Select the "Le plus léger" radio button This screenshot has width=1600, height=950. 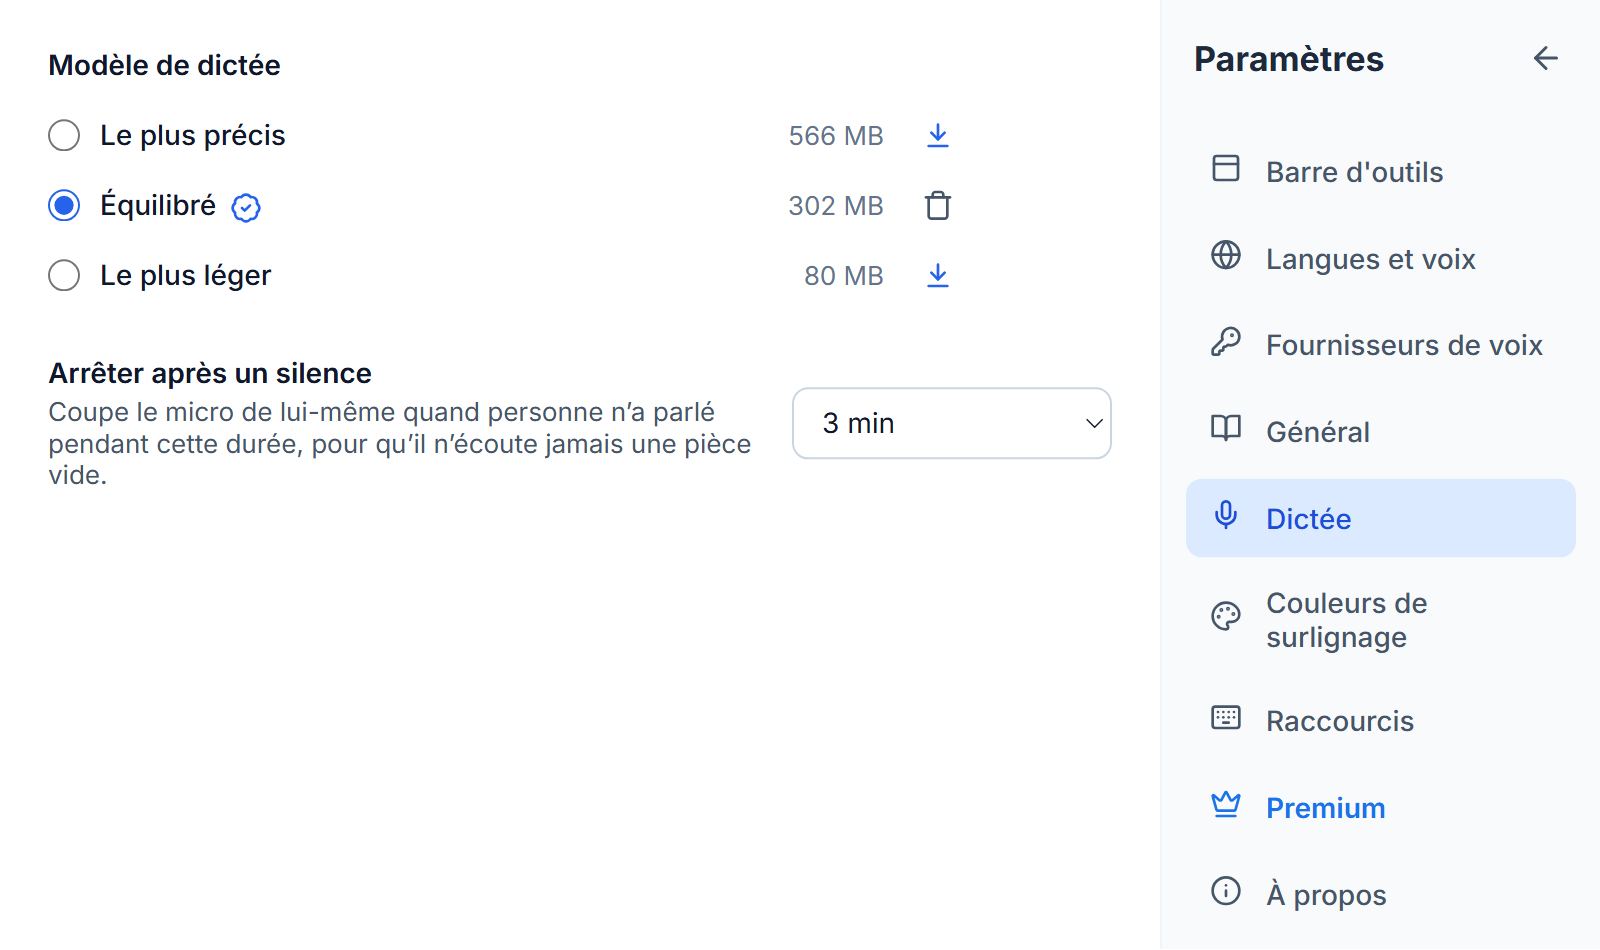point(64,275)
